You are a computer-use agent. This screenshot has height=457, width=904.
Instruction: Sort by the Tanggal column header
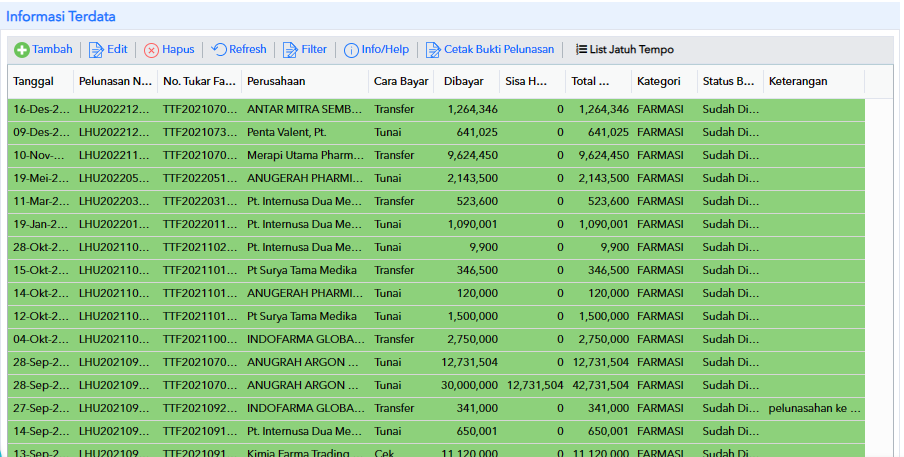click(40, 81)
